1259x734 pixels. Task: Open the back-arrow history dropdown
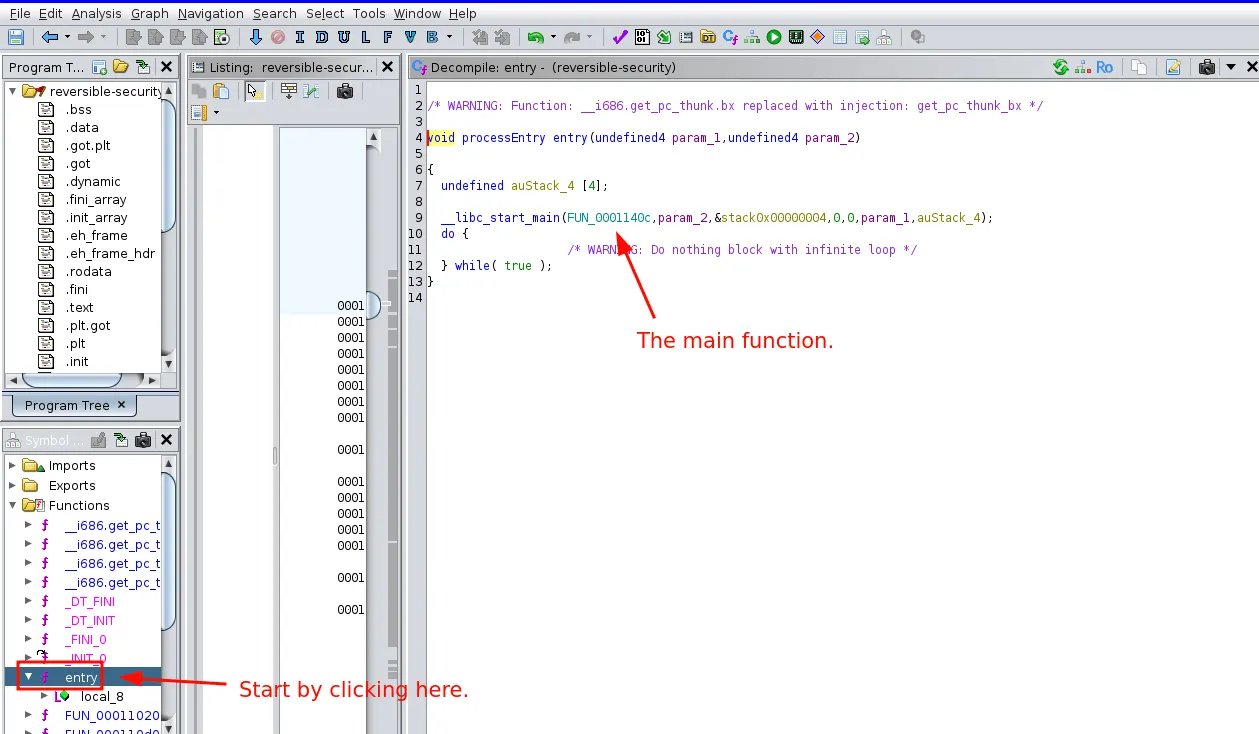pos(68,37)
